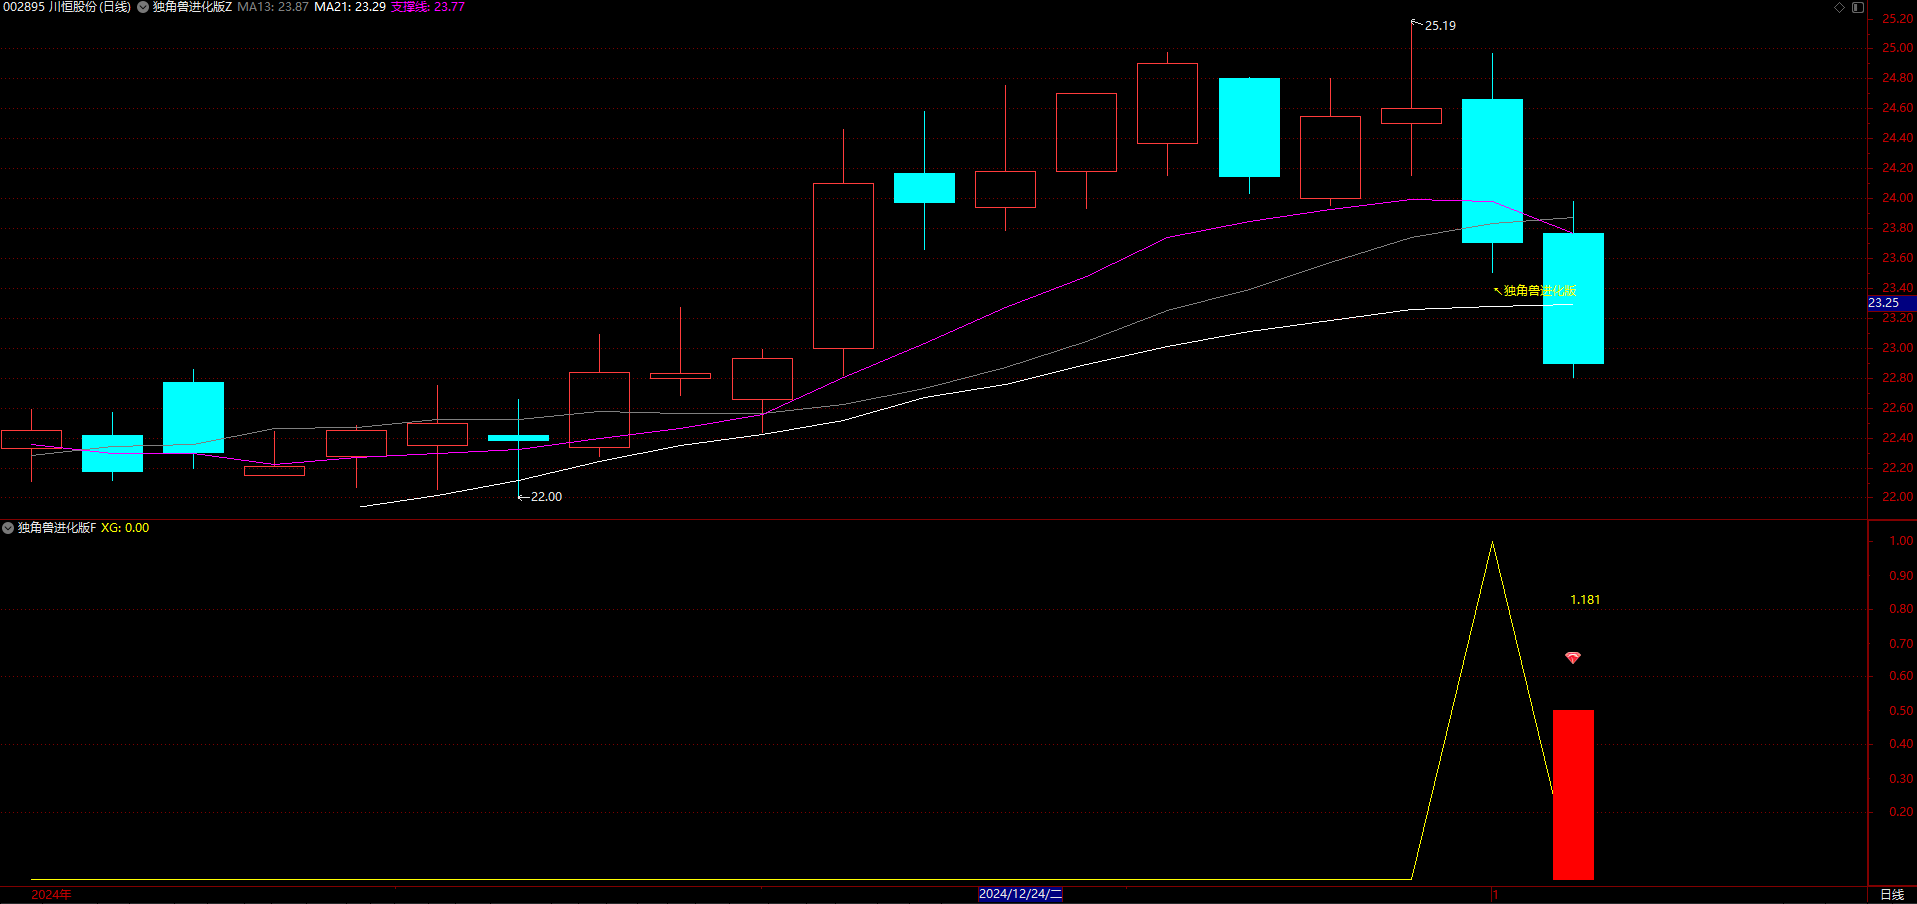Click the 支撑线: 23.77 magenta label
The height and width of the screenshot is (904, 1917).
click(x=428, y=7)
